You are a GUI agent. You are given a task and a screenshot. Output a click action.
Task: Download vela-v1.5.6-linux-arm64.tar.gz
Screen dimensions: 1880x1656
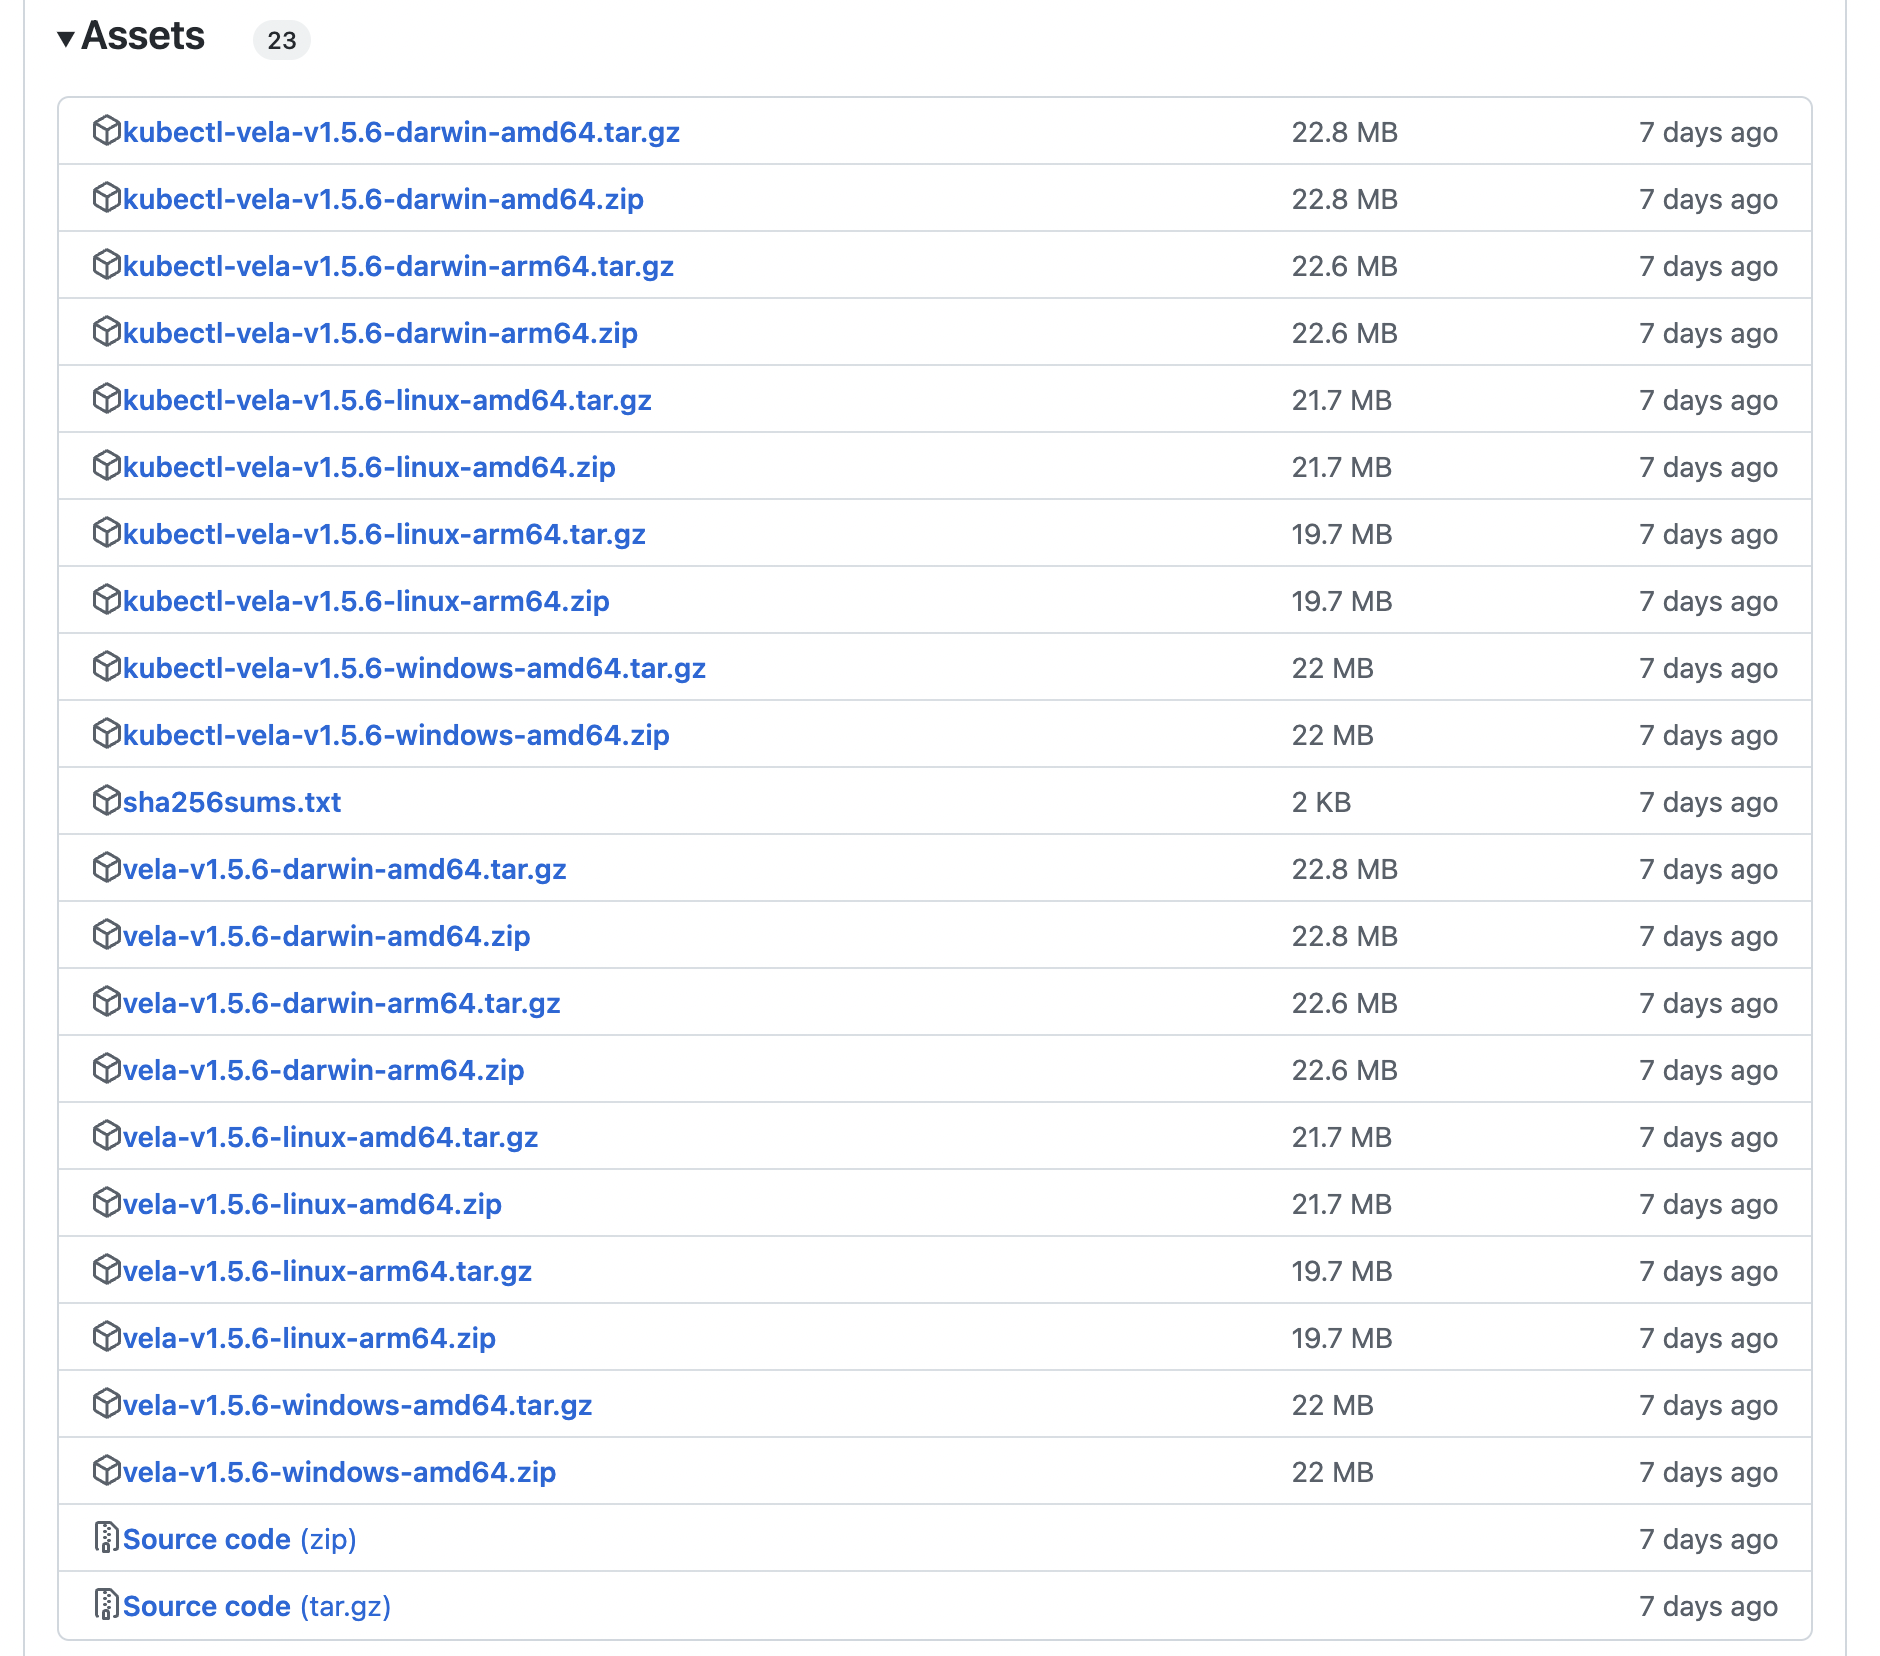point(326,1270)
